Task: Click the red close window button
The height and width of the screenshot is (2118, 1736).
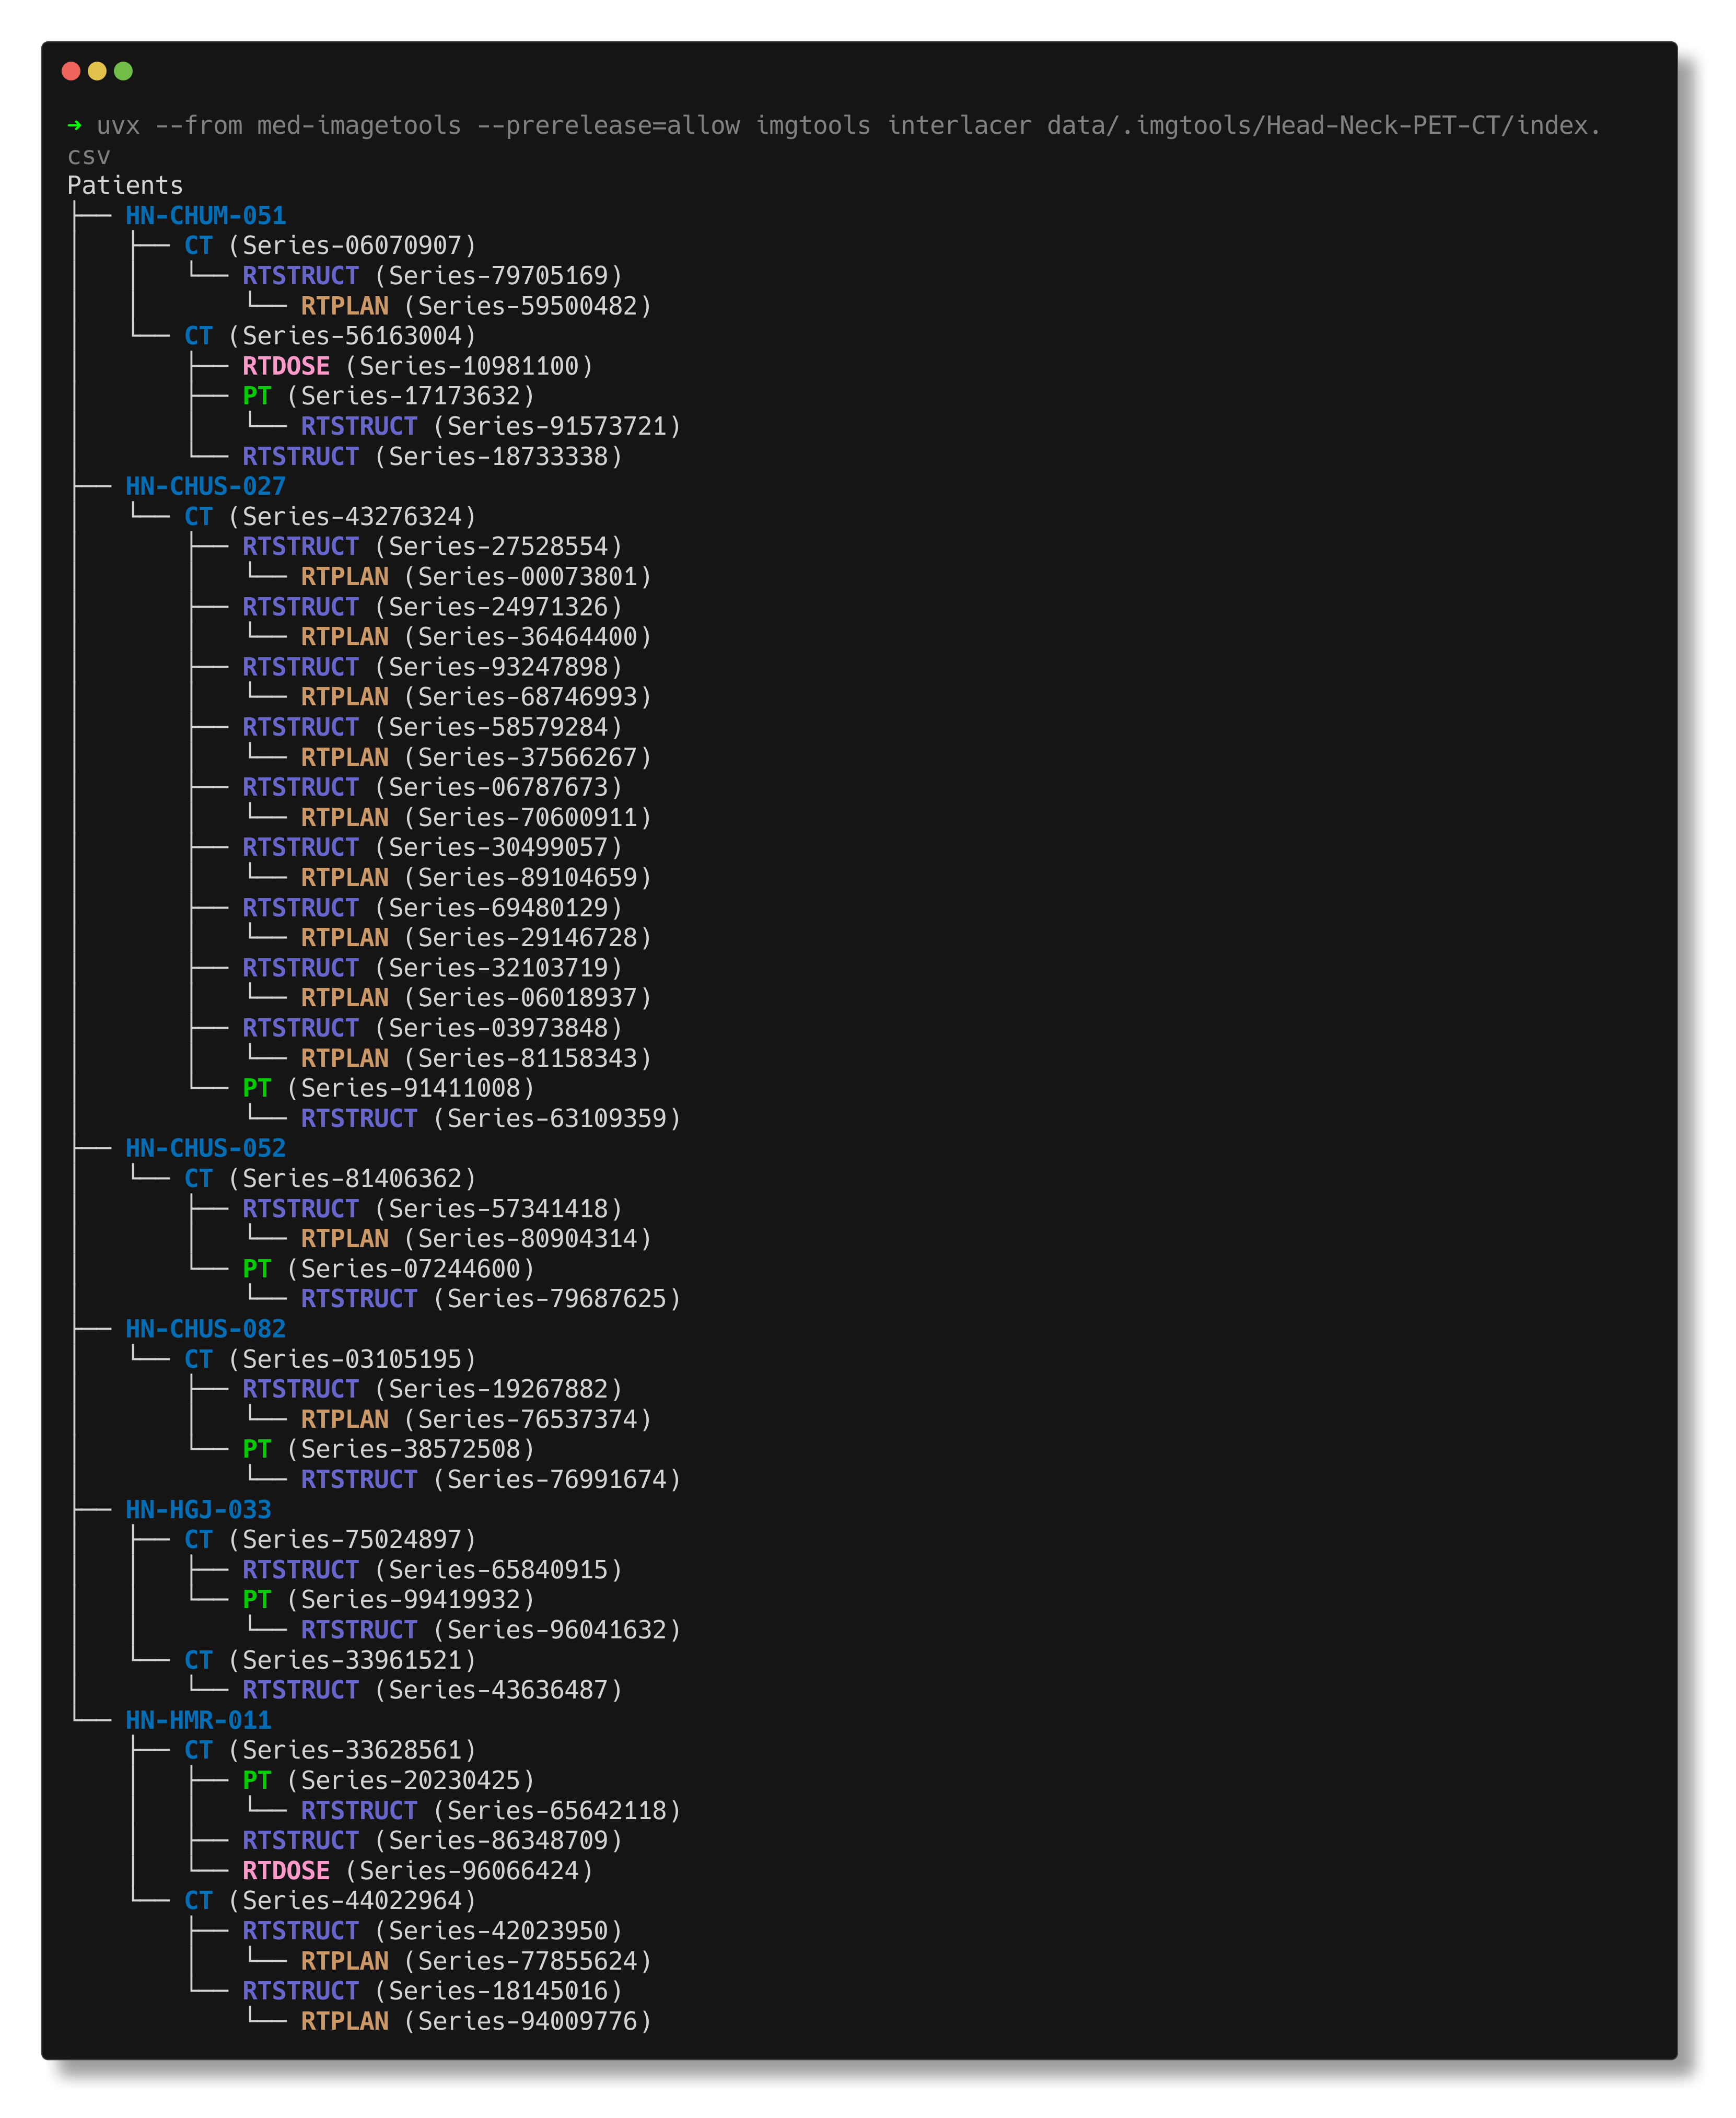Action: [71, 71]
